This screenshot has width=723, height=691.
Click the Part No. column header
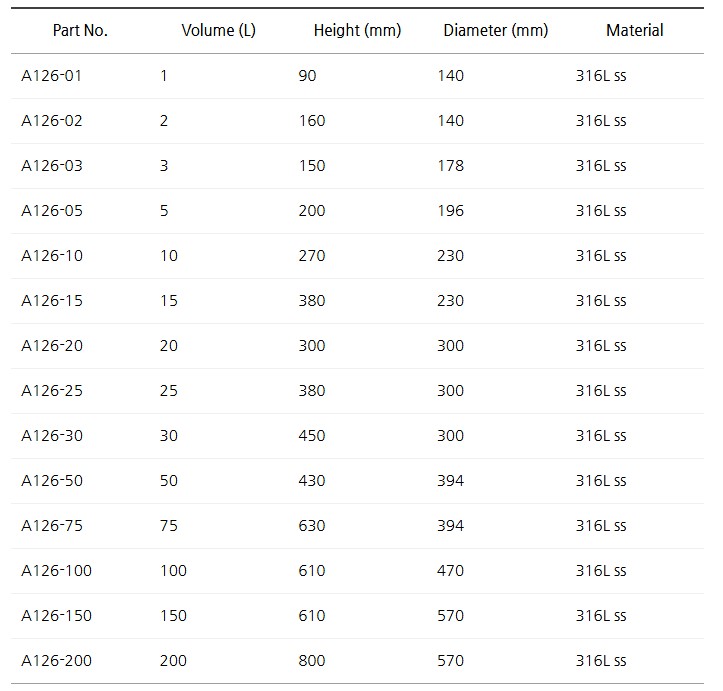pos(80,30)
